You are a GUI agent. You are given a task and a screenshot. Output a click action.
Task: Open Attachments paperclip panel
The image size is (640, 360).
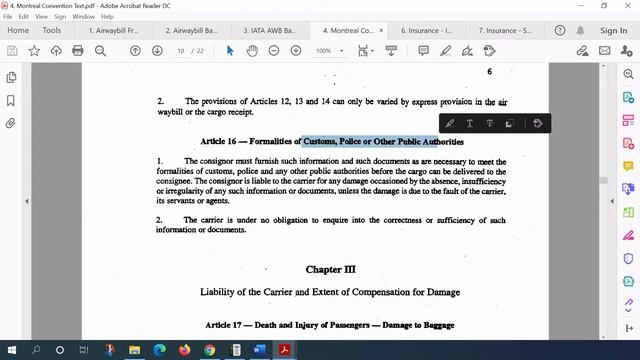tap(11, 123)
